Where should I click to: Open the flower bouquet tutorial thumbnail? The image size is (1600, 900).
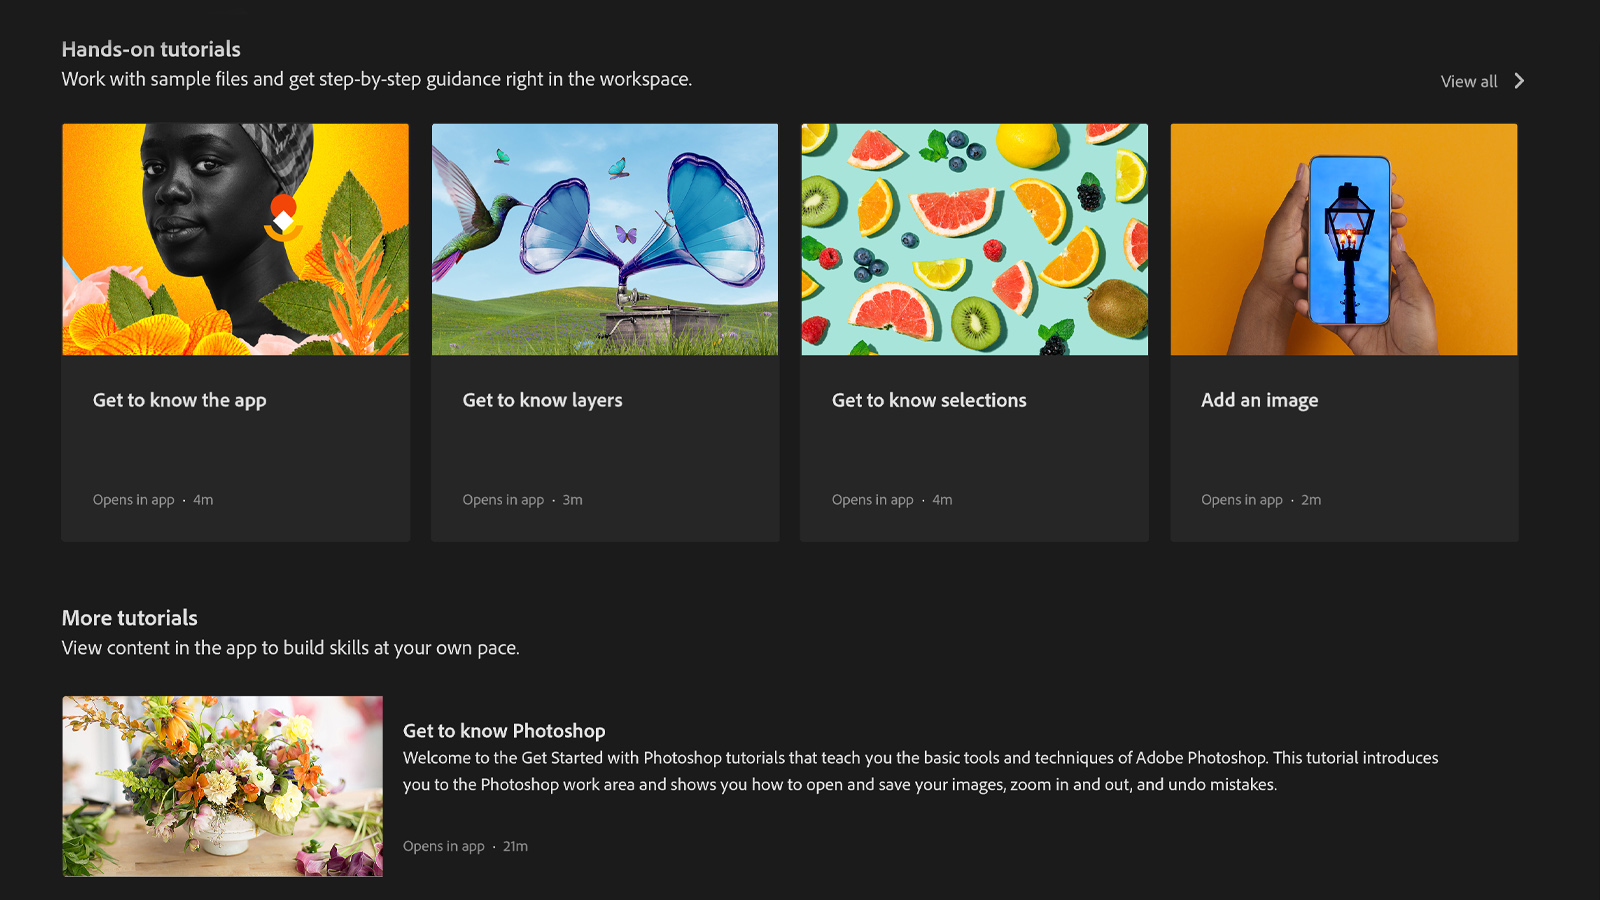pos(222,786)
